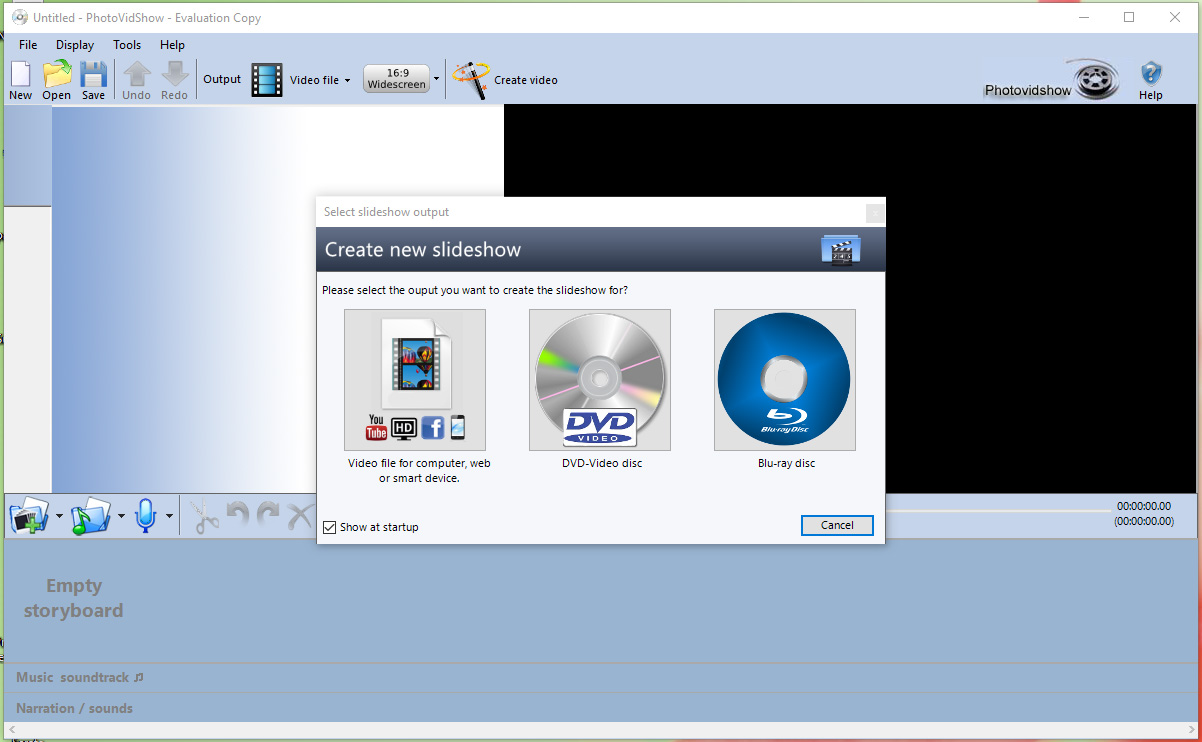Click the Create video wand icon

coord(470,79)
